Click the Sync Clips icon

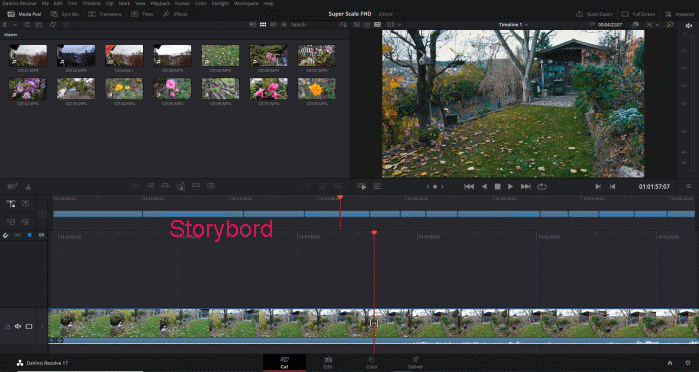click(x=53, y=25)
